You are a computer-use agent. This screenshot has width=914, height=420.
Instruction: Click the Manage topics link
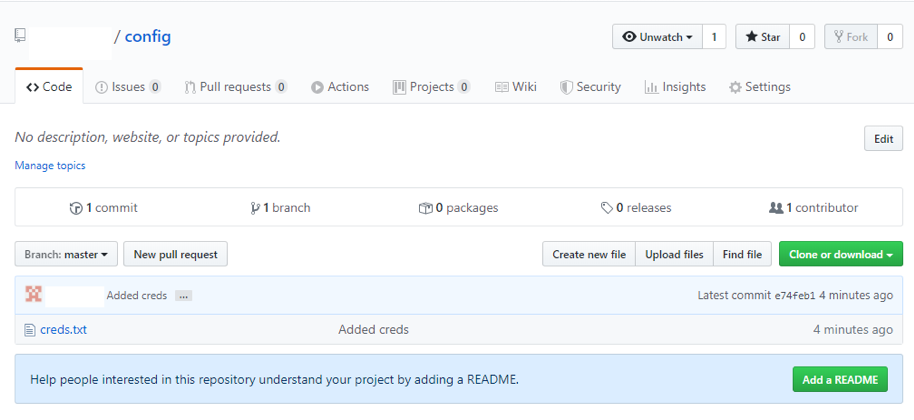pos(50,165)
